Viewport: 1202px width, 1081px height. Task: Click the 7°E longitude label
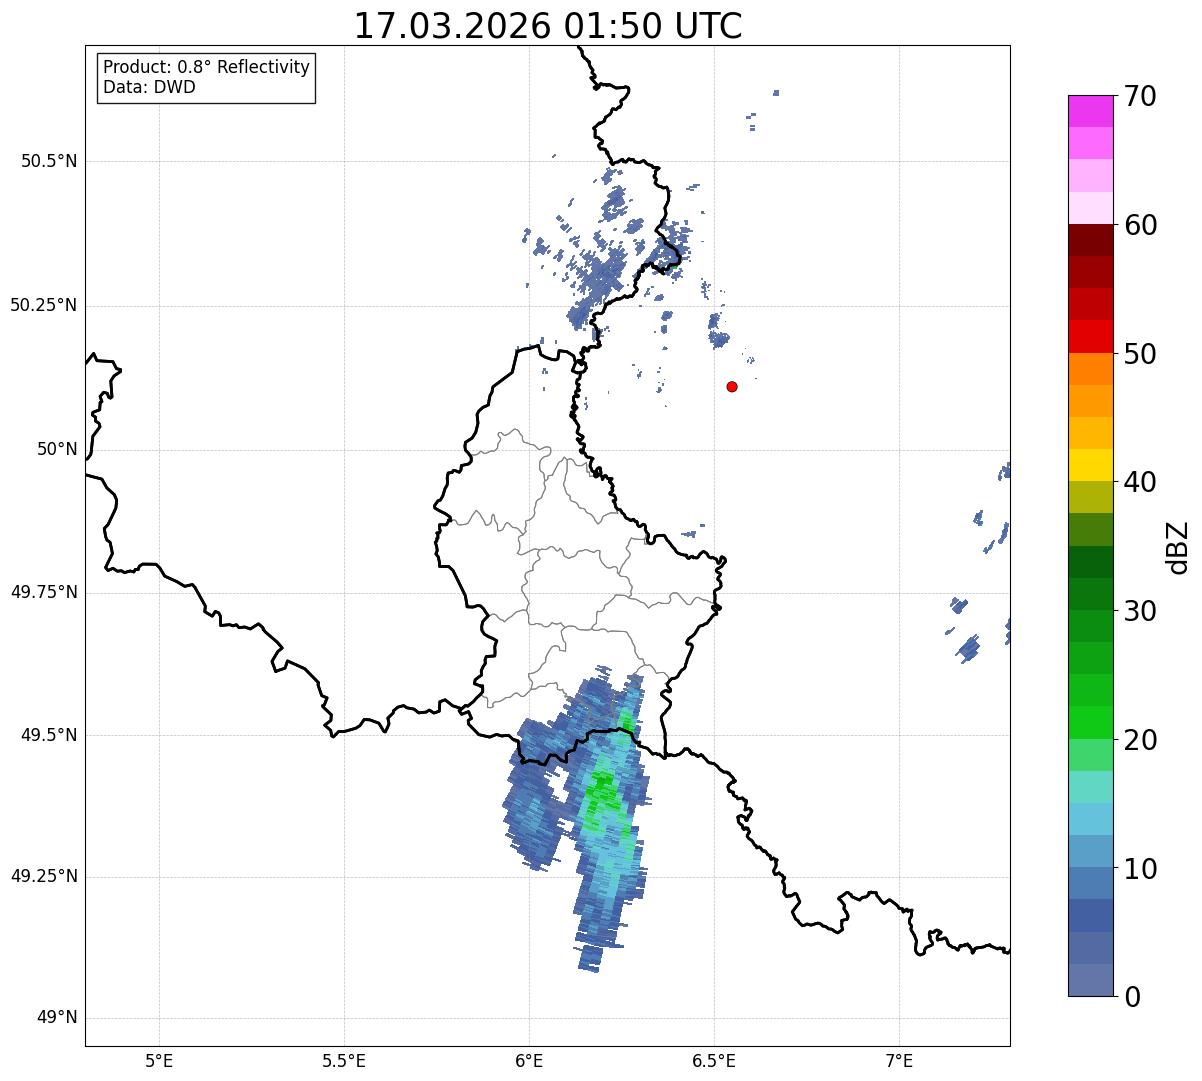pyautogui.click(x=899, y=1061)
